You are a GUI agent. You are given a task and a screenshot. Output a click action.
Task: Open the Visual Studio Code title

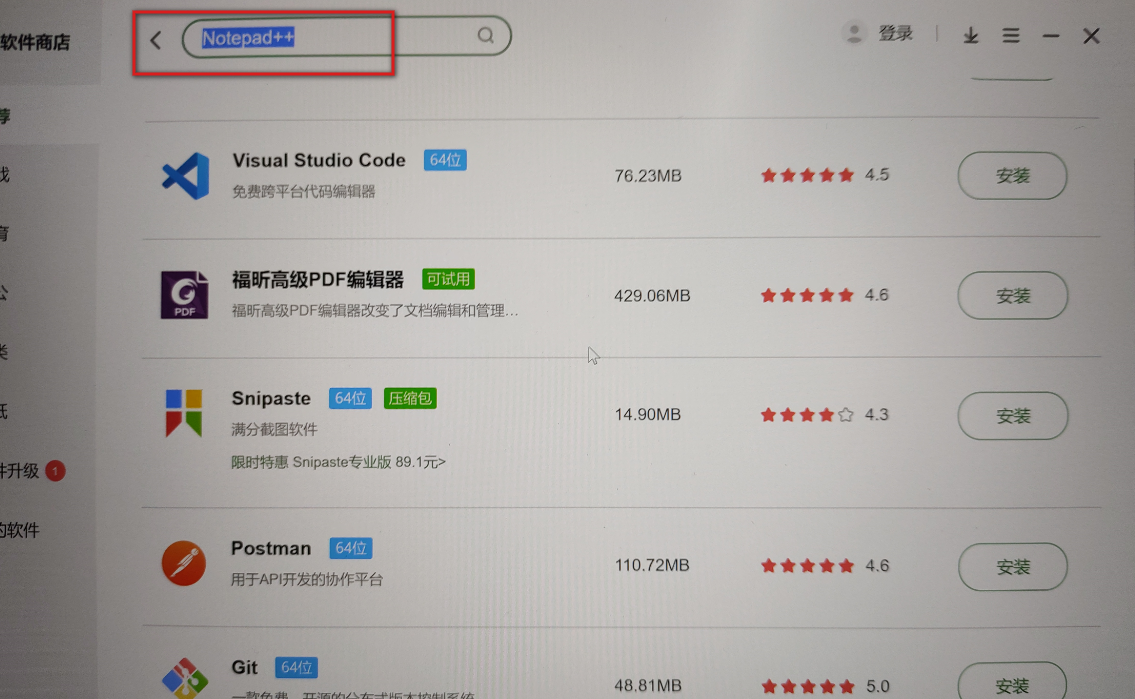pyautogui.click(x=318, y=160)
